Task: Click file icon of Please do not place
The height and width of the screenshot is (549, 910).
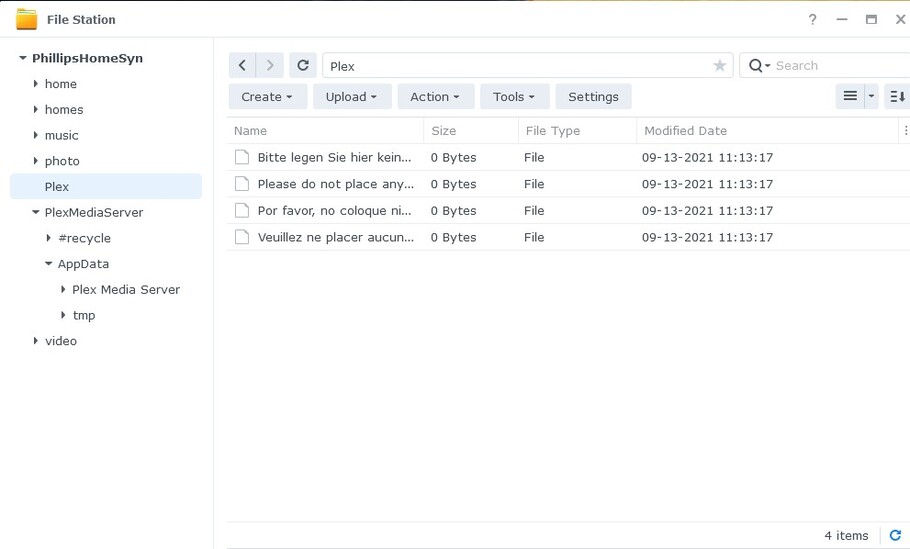Action: pos(242,184)
